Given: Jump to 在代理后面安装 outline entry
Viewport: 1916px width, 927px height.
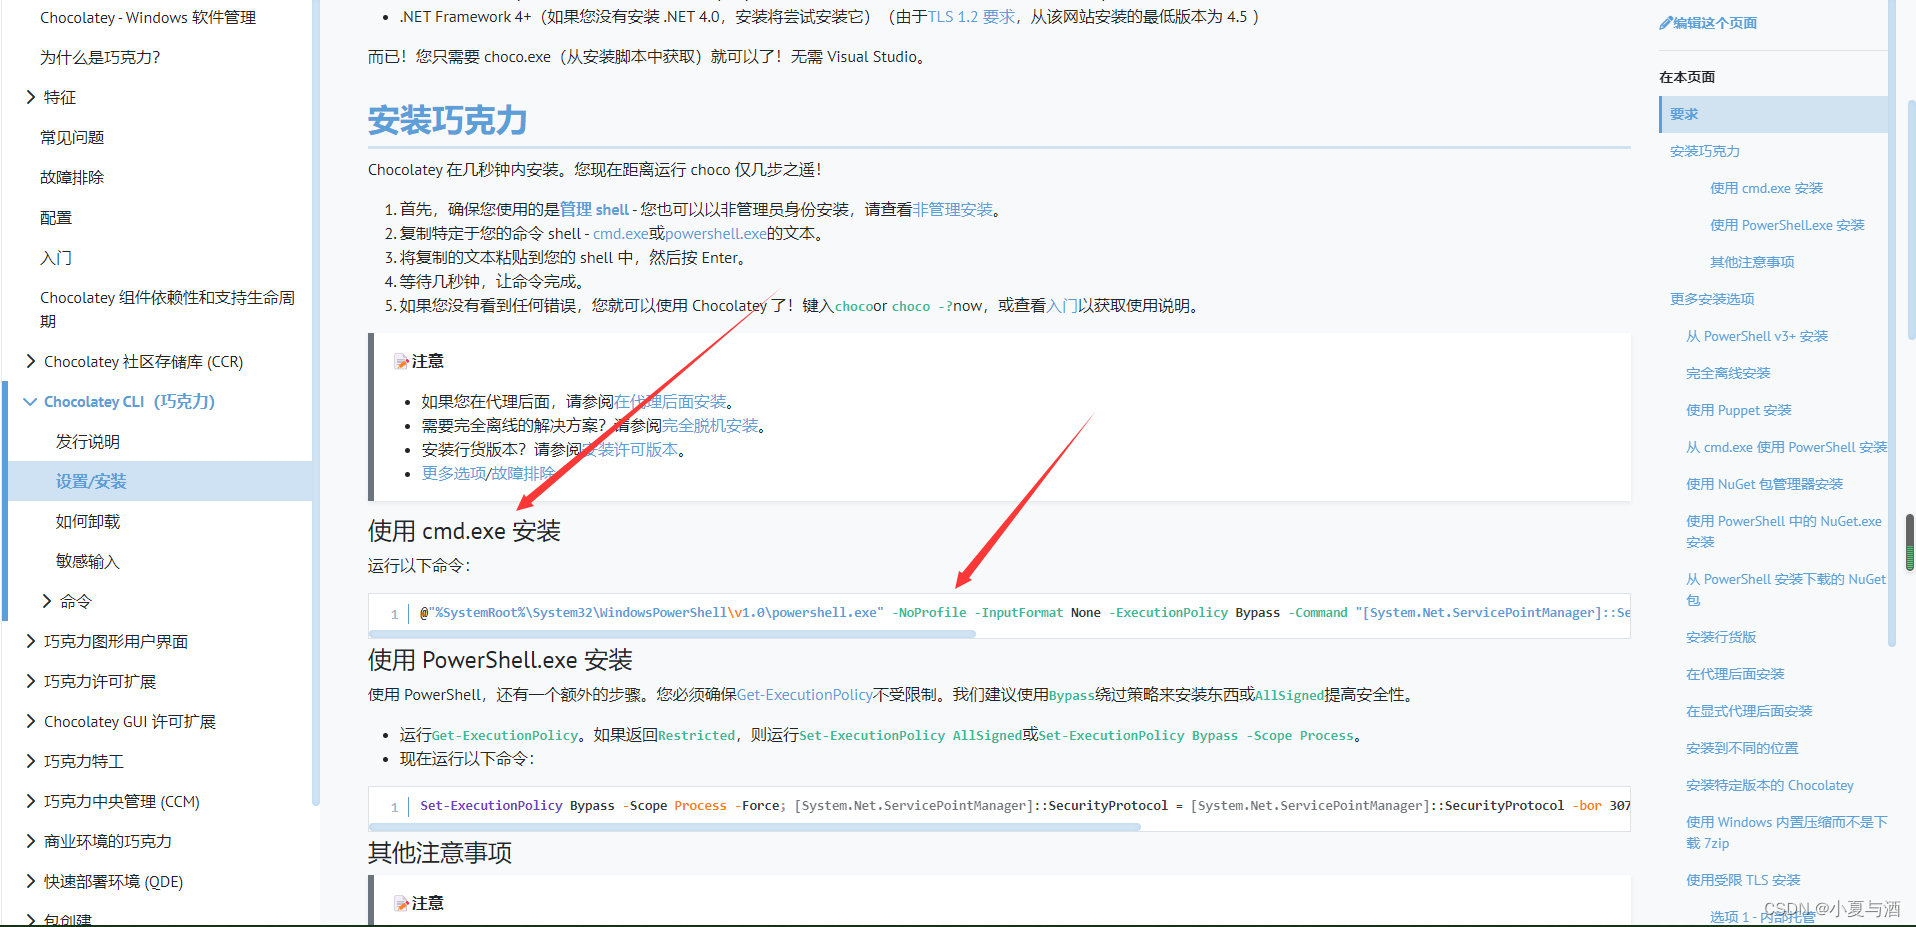Looking at the screenshot, I should pos(1735,674).
